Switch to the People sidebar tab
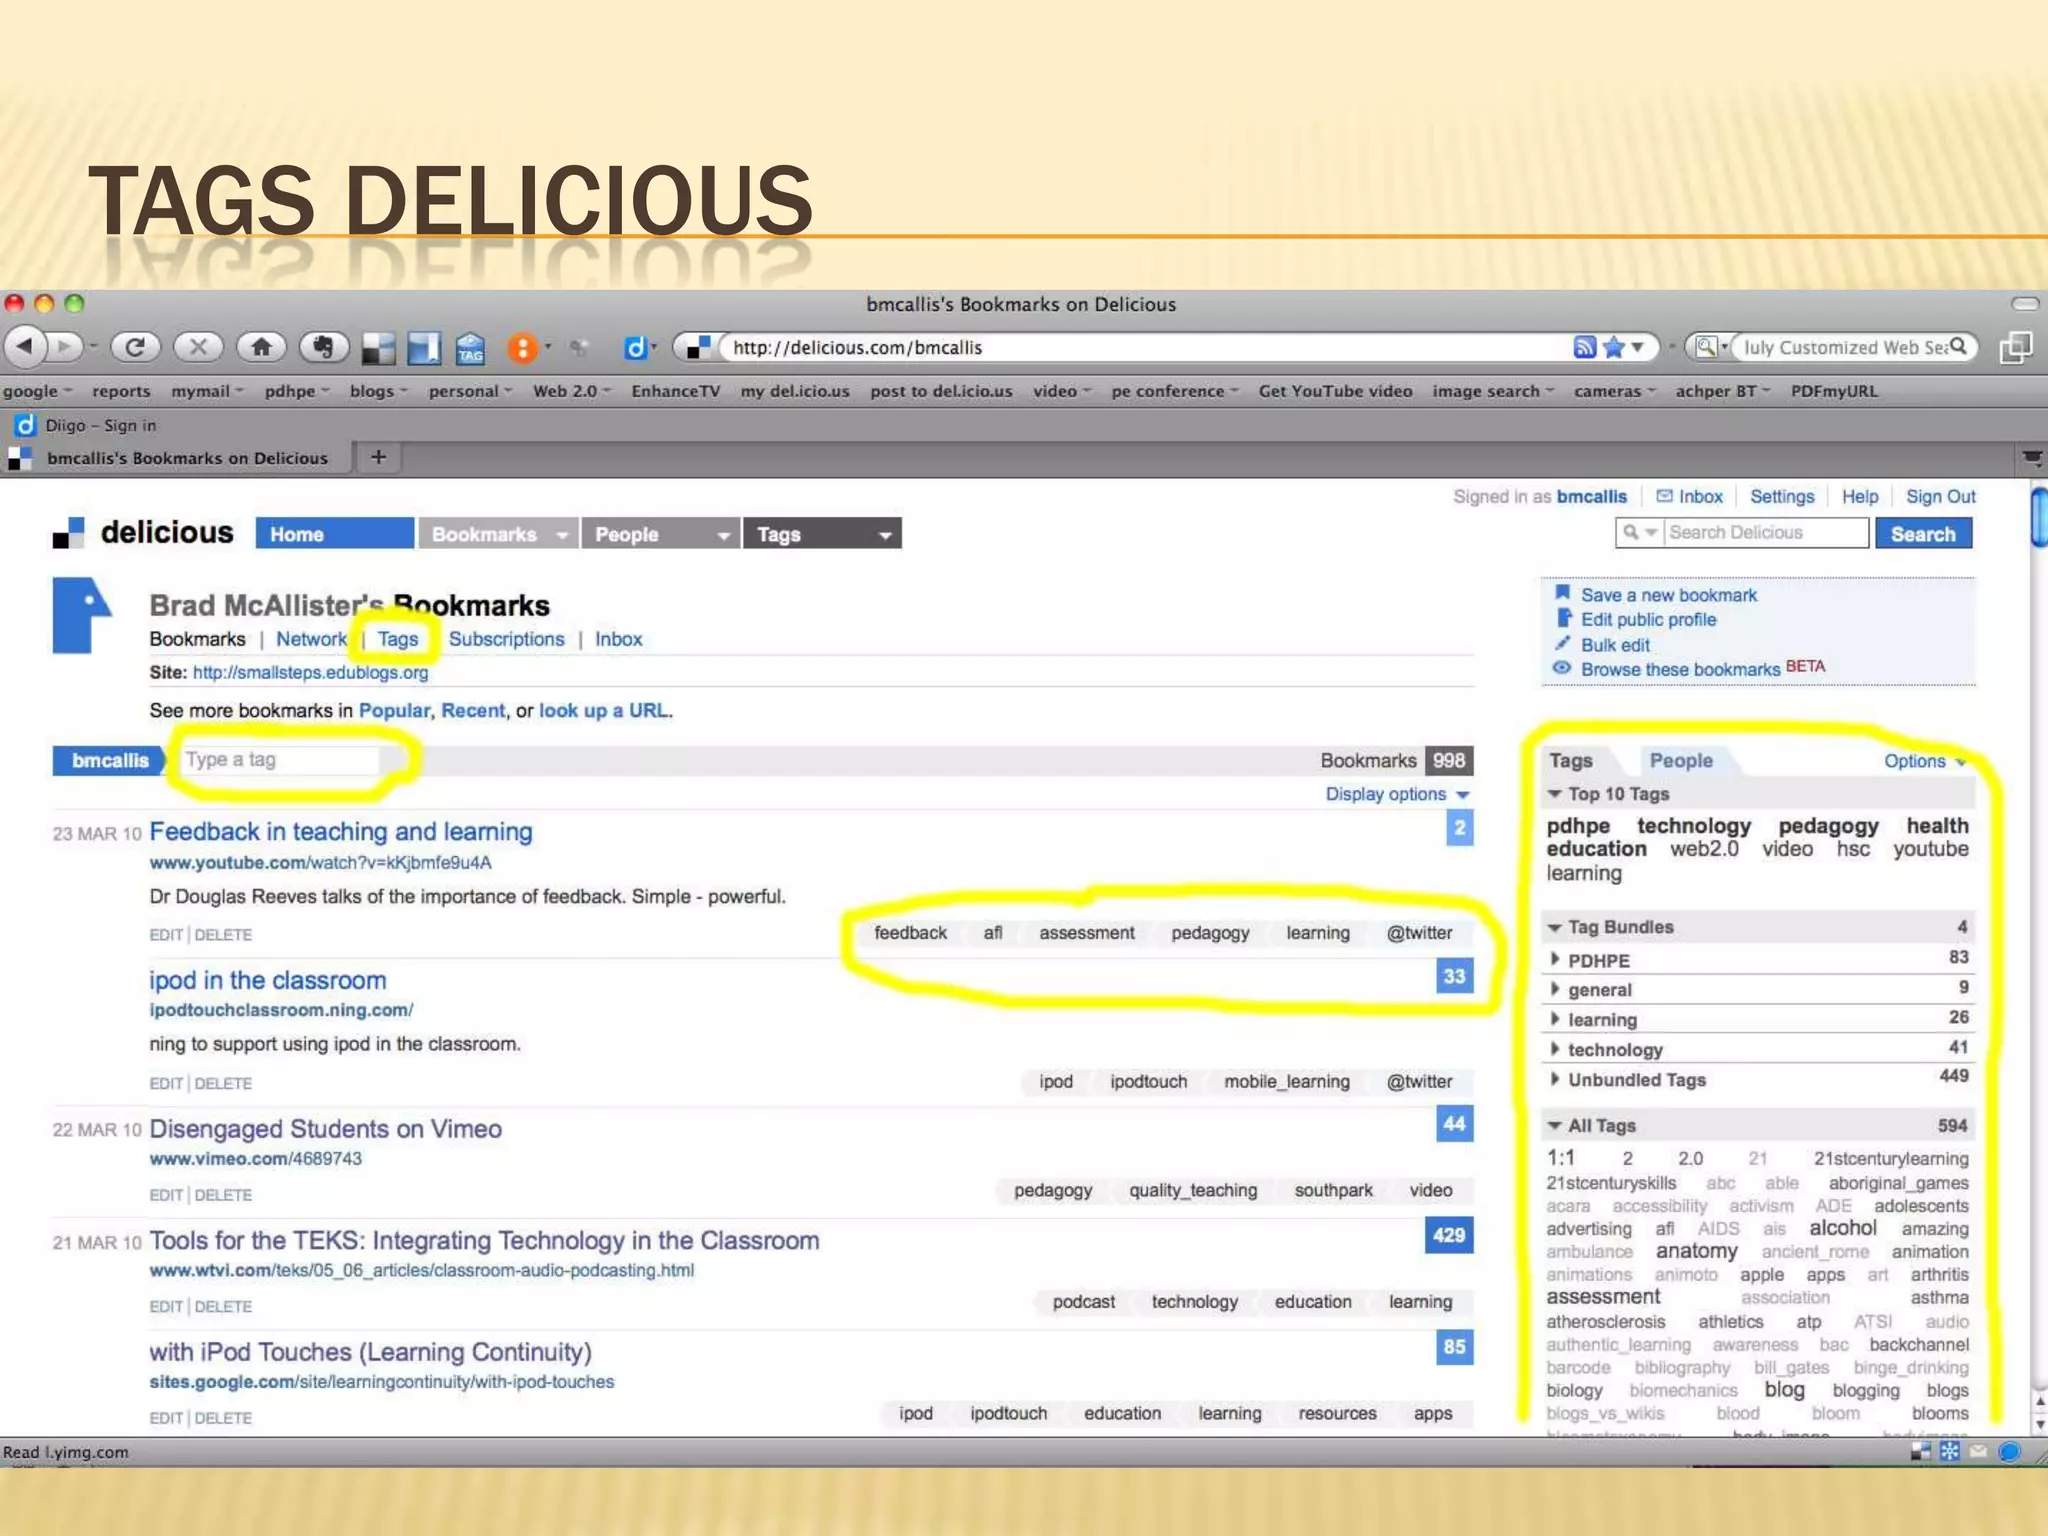This screenshot has width=2048, height=1536. (1680, 761)
